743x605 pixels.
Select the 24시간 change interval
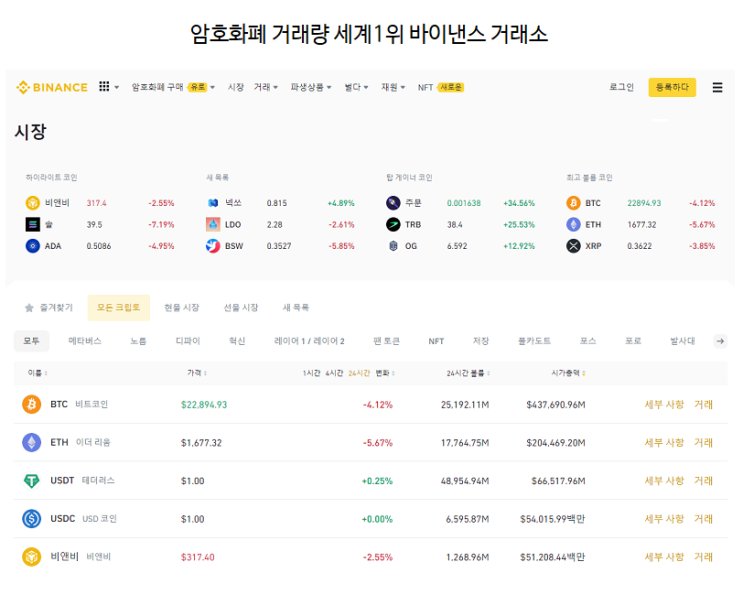[x=359, y=373]
